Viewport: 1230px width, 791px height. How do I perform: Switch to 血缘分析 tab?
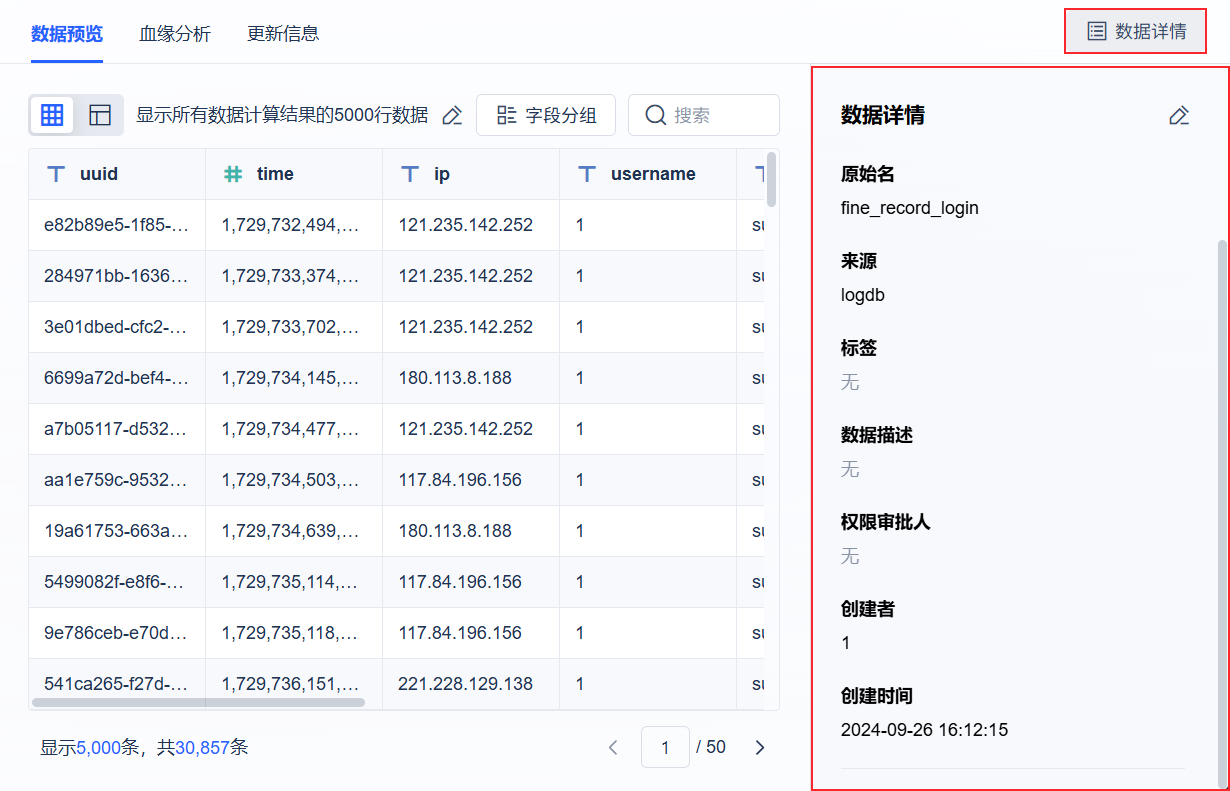[175, 33]
